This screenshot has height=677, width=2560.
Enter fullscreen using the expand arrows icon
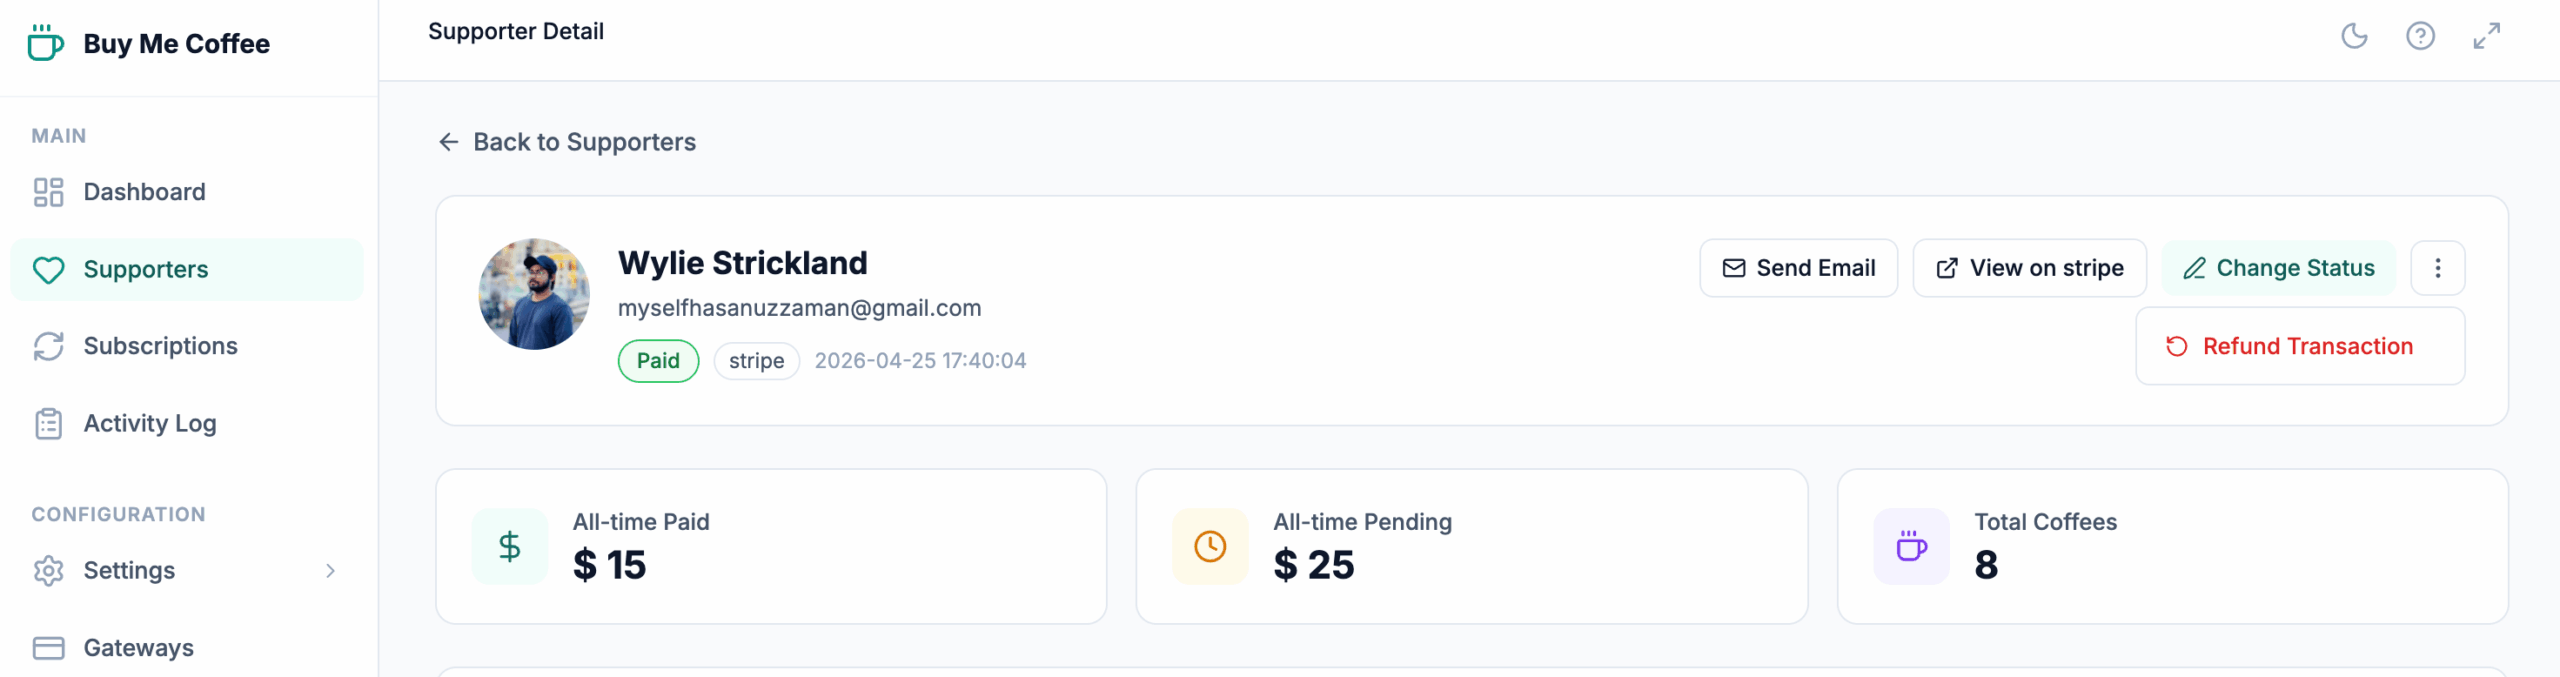[2486, 36]
